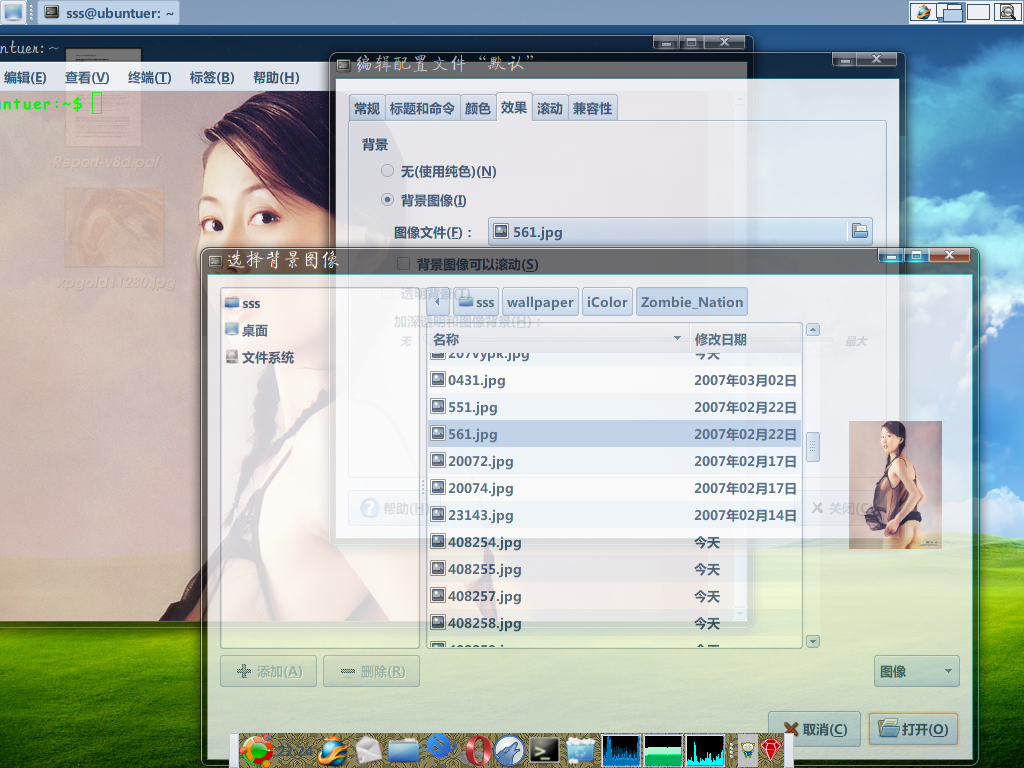
Task: Click the small cartoon character icon in the dock
Action: tap(748, 750)
